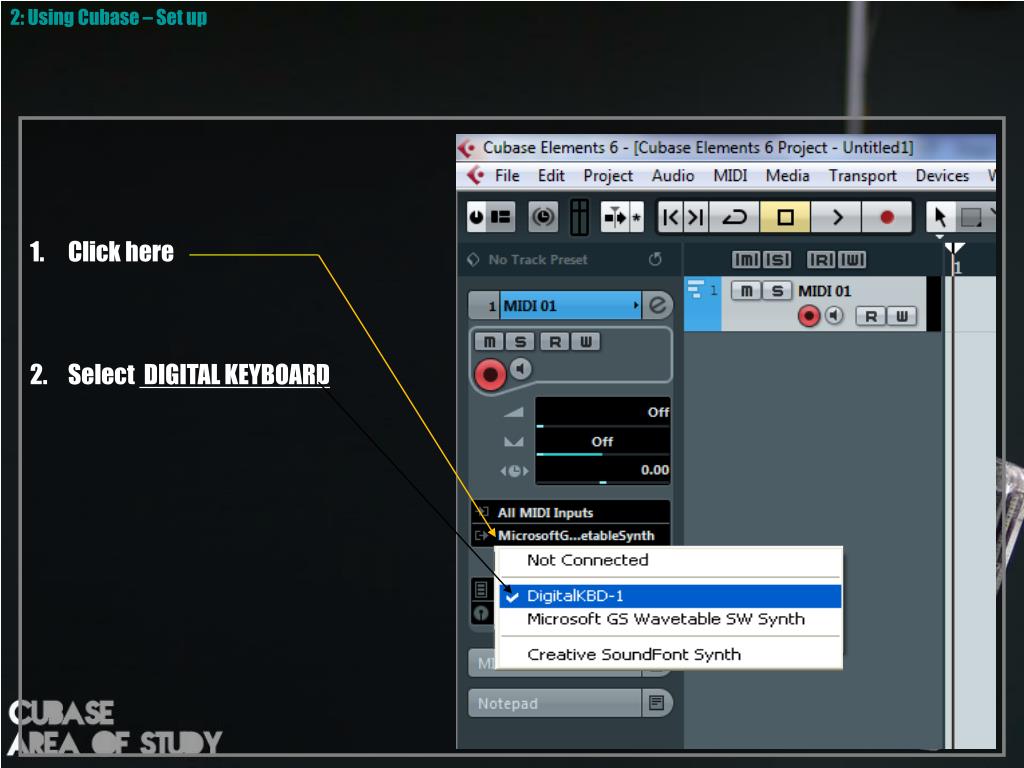Record-enable MIDI 01 in the track list

pos(808,316)
